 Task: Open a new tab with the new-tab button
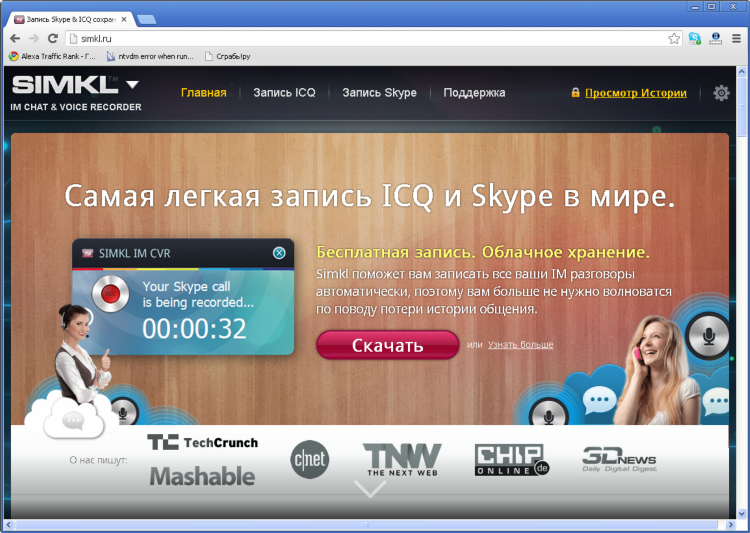click(146, 20)
